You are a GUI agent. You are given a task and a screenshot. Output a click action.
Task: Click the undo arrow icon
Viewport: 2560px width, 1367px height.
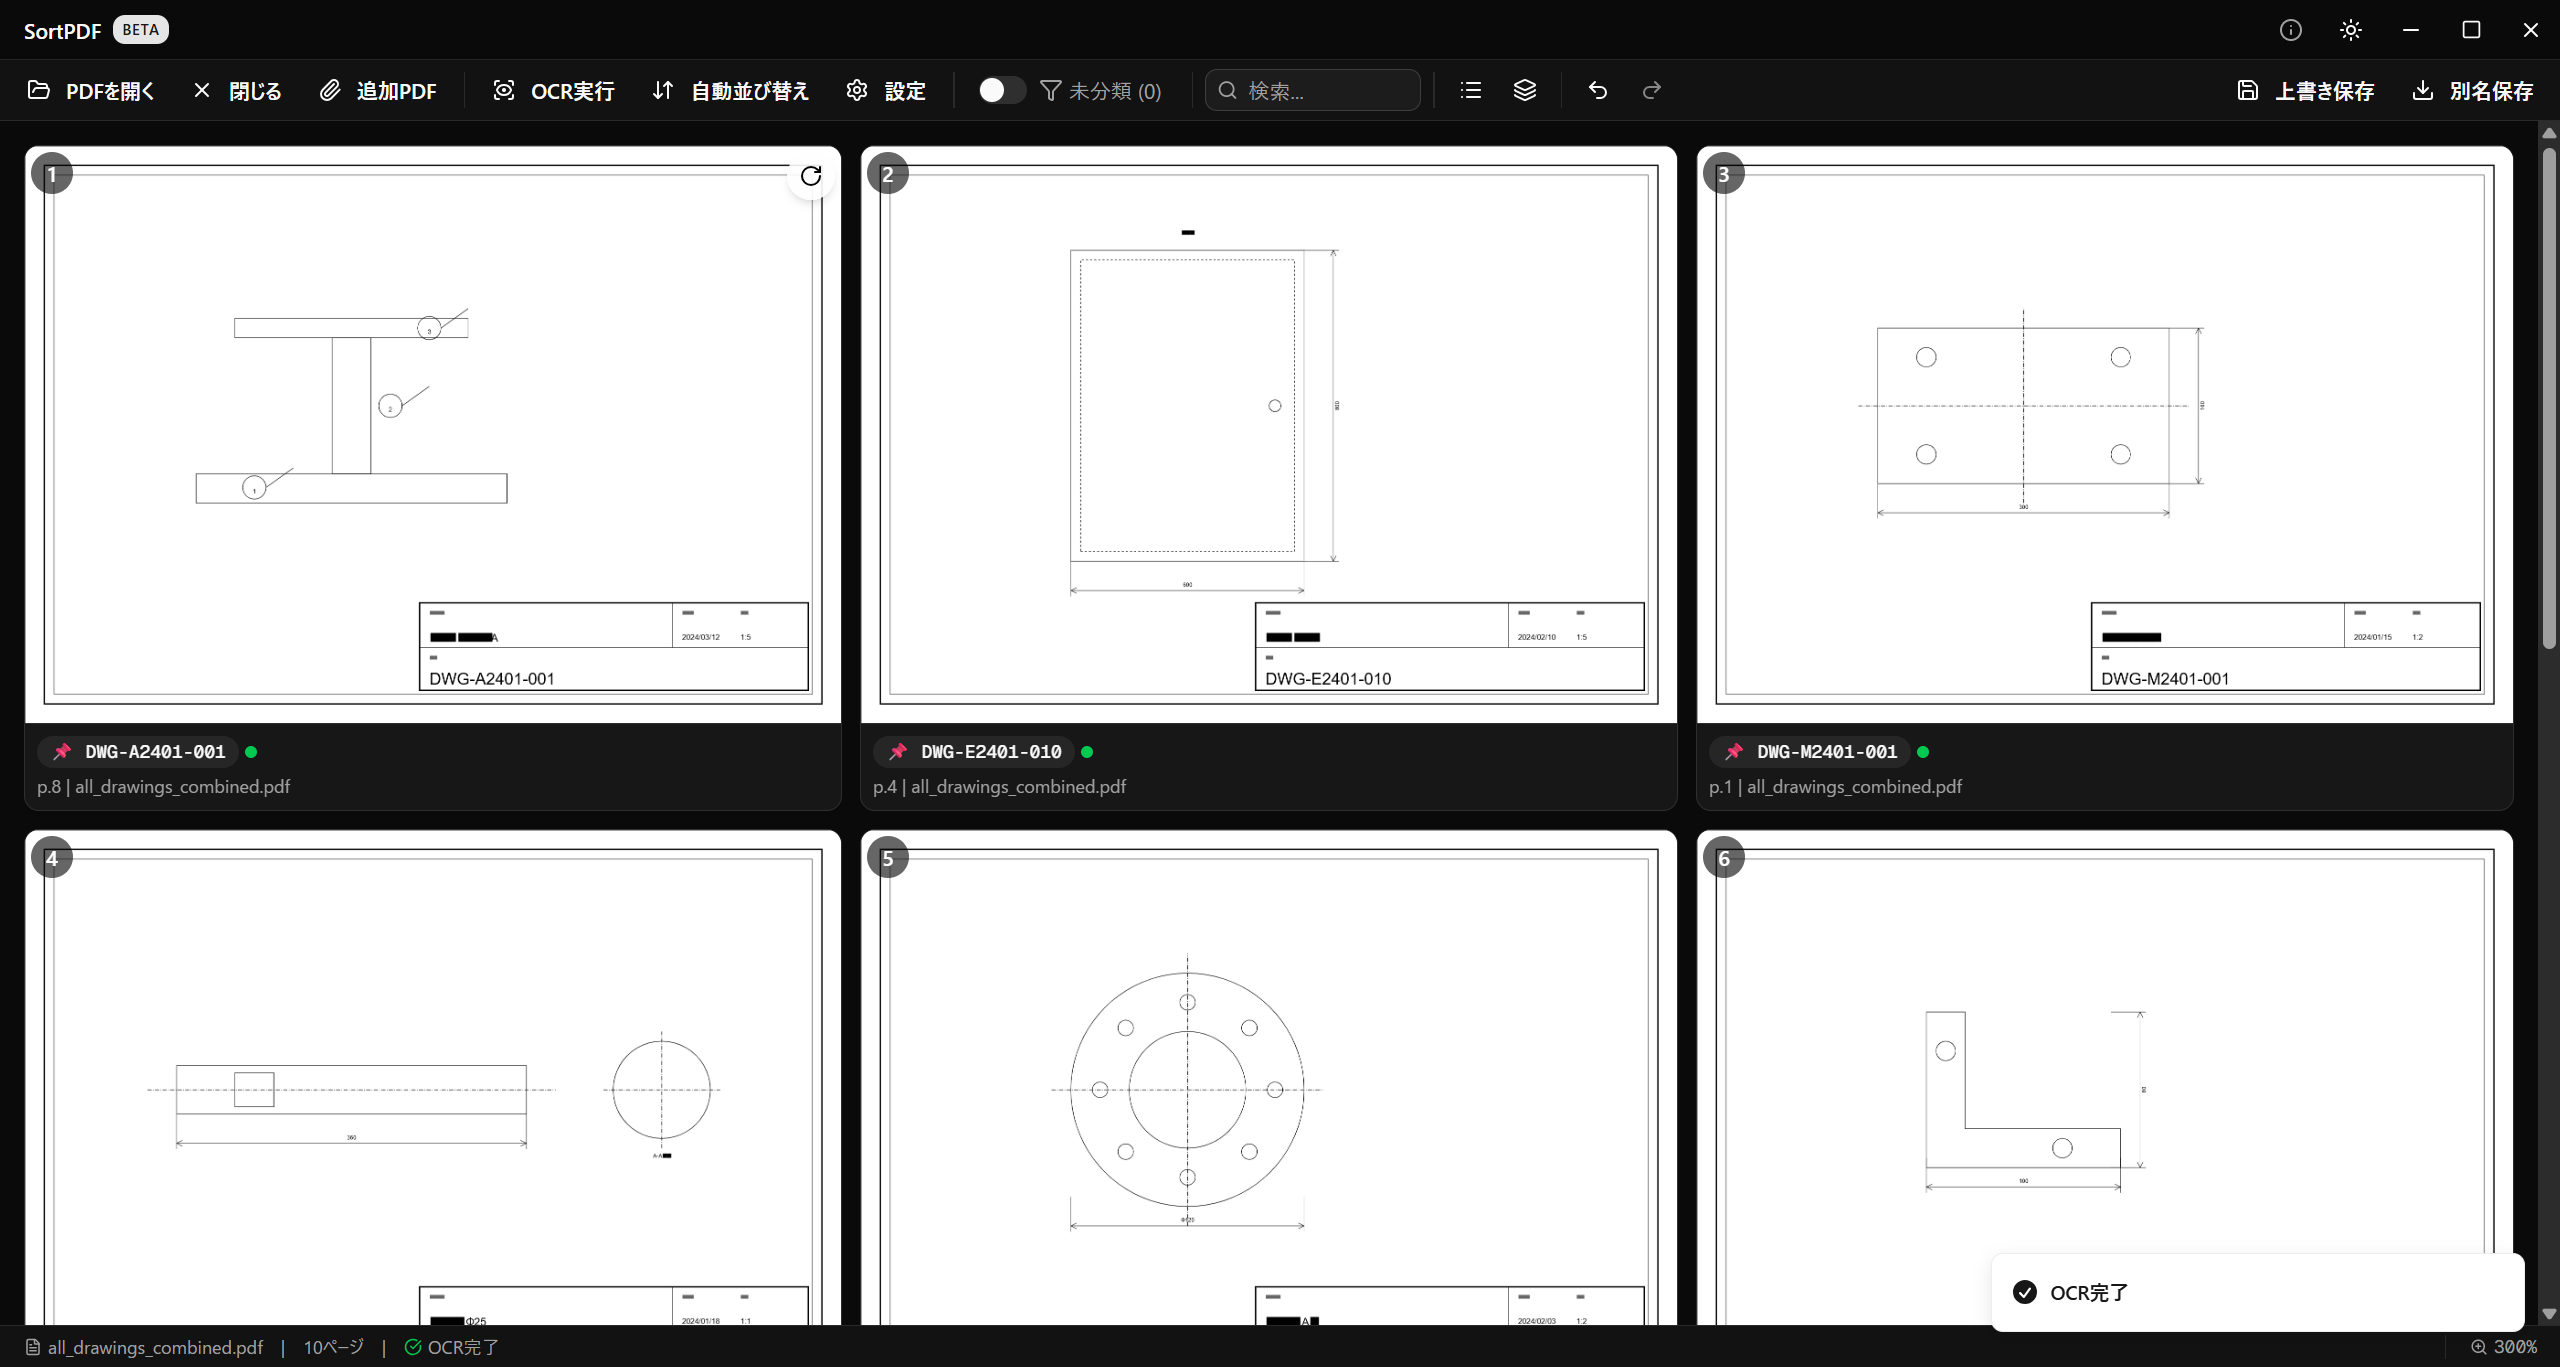(1597, 90)
